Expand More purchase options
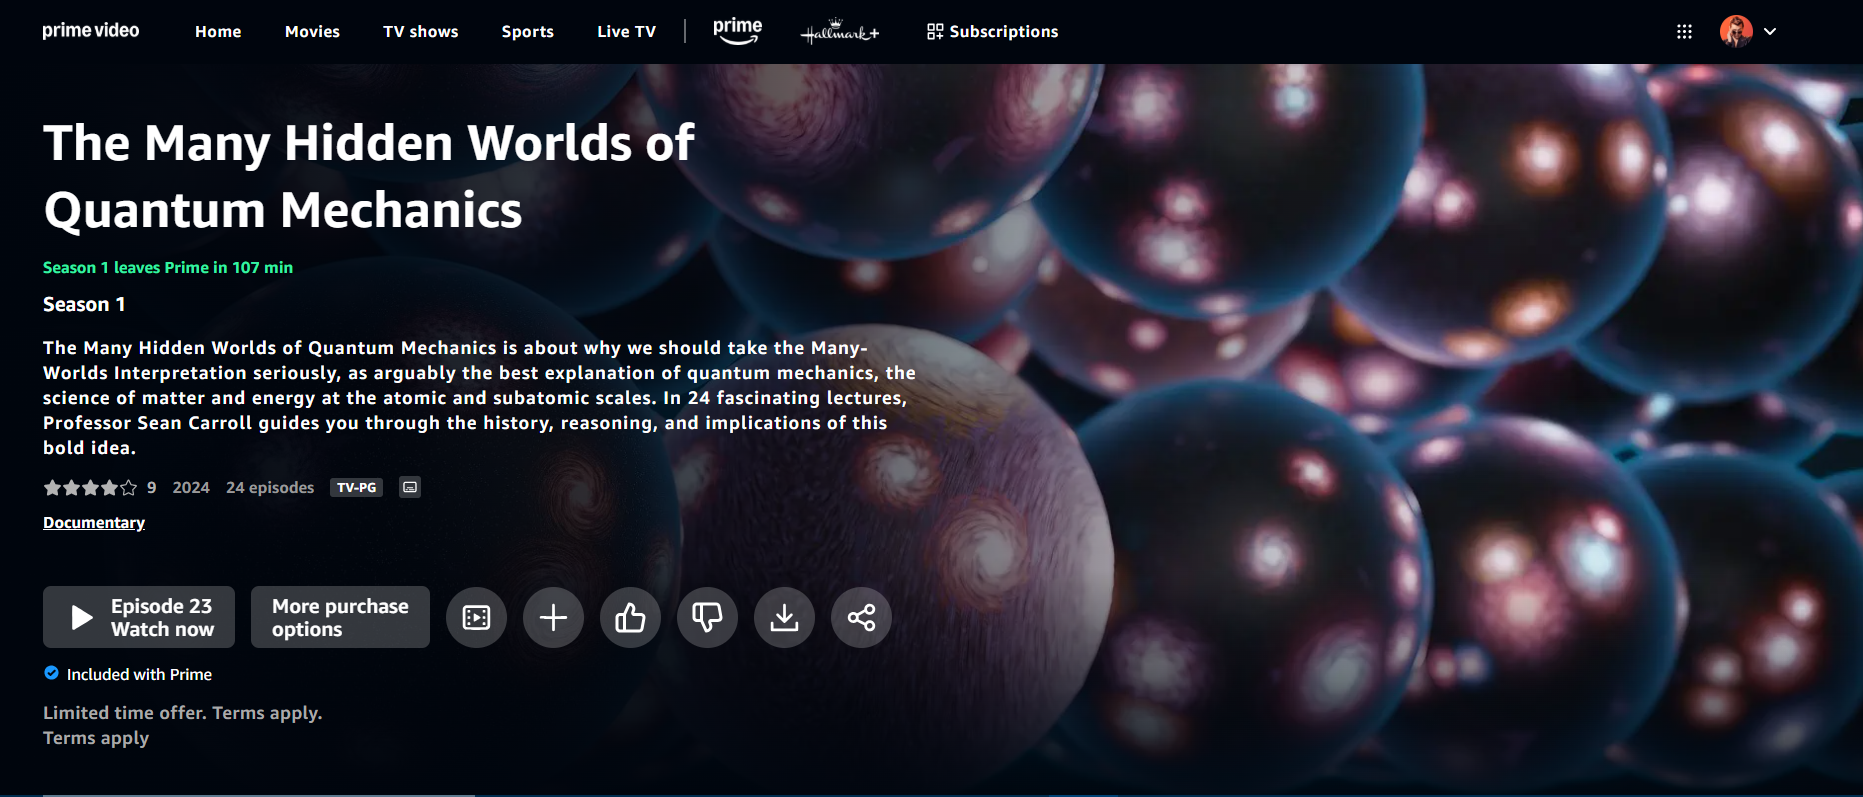 (340, 618)
